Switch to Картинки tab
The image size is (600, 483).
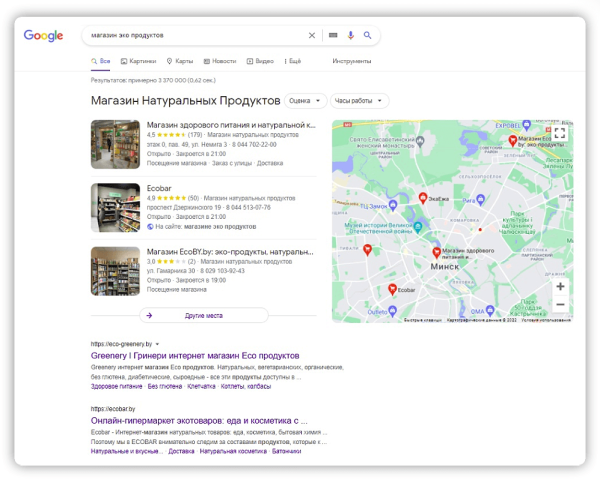pyautogui.click(x=139, y=61)
